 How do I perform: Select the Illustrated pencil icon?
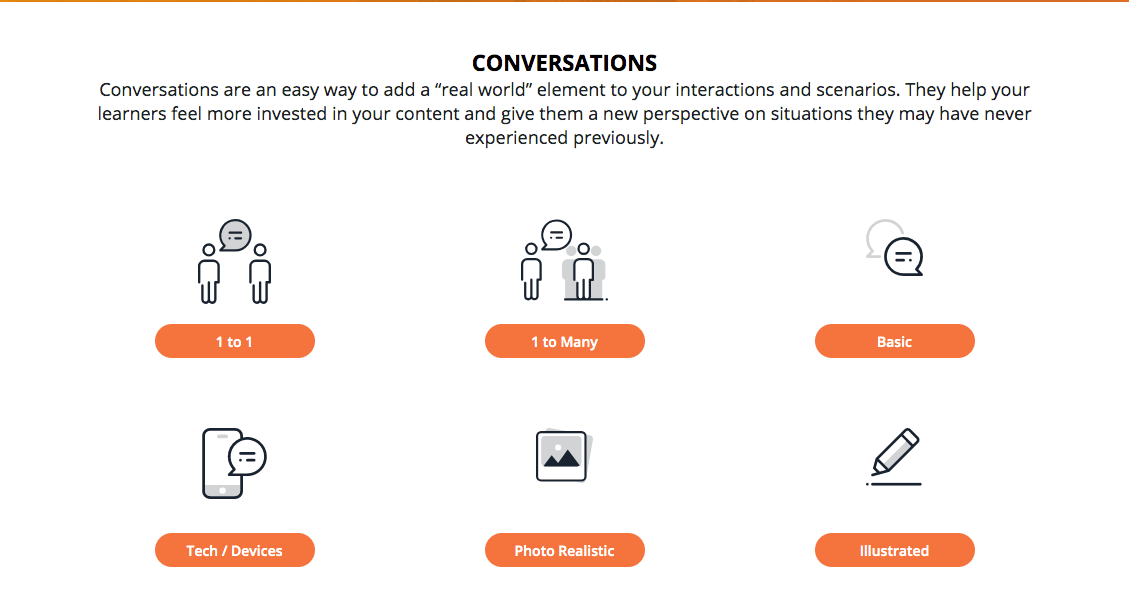[x=894, y=456]
